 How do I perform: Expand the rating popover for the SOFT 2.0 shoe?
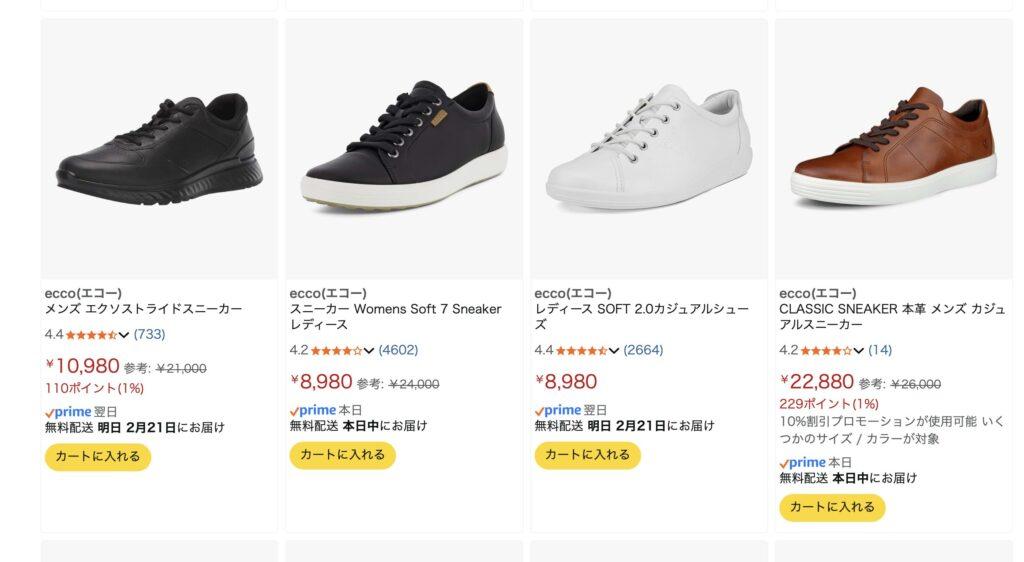tap(614, 351)
